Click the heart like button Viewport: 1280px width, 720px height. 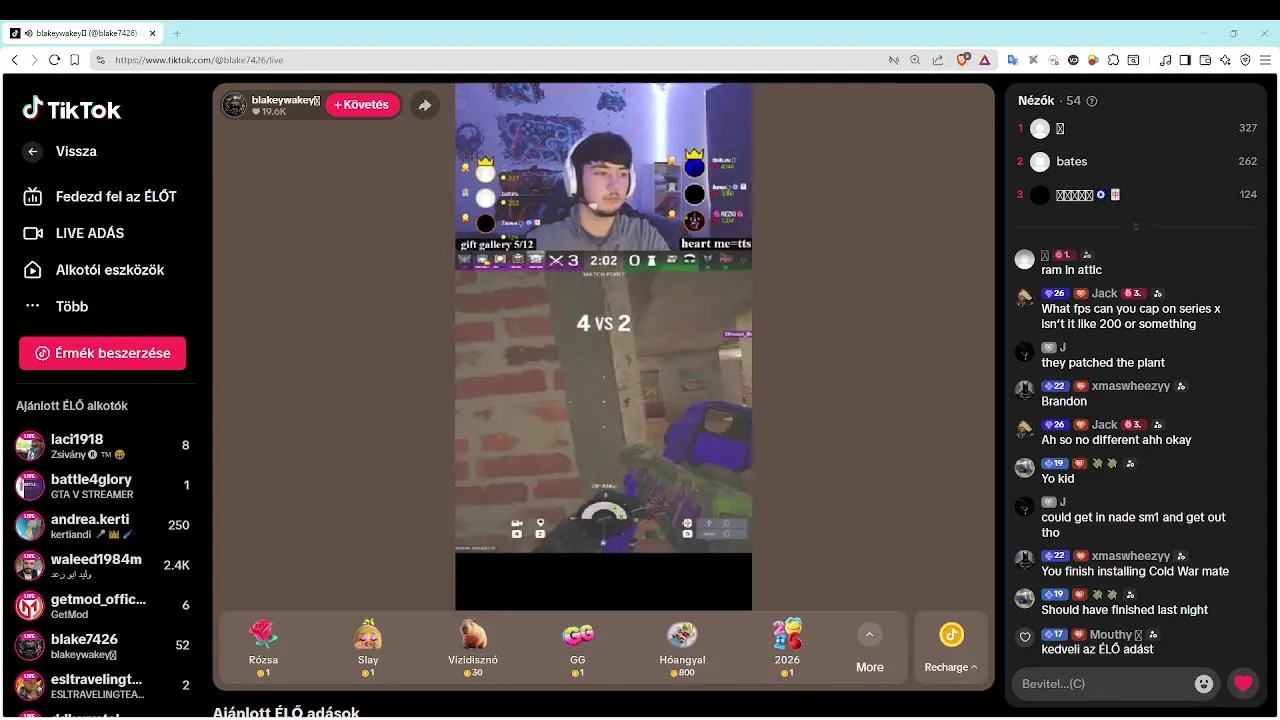(x=1243, y=684)
